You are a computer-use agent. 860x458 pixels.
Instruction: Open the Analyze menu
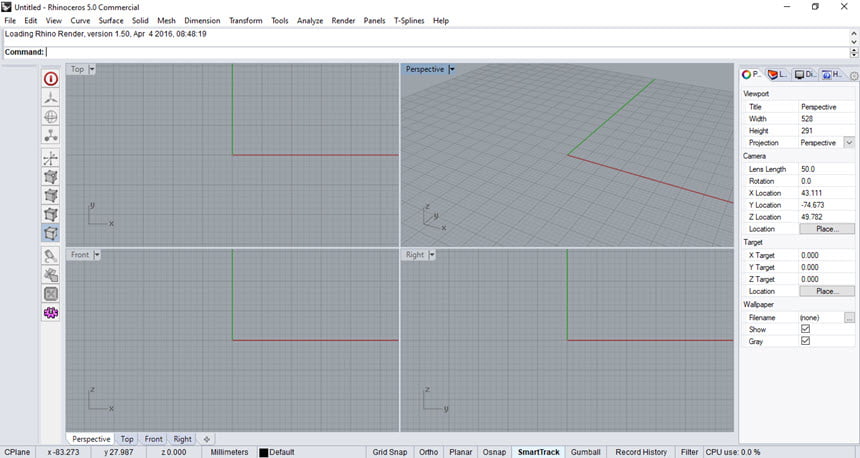[x=310, y=20]
